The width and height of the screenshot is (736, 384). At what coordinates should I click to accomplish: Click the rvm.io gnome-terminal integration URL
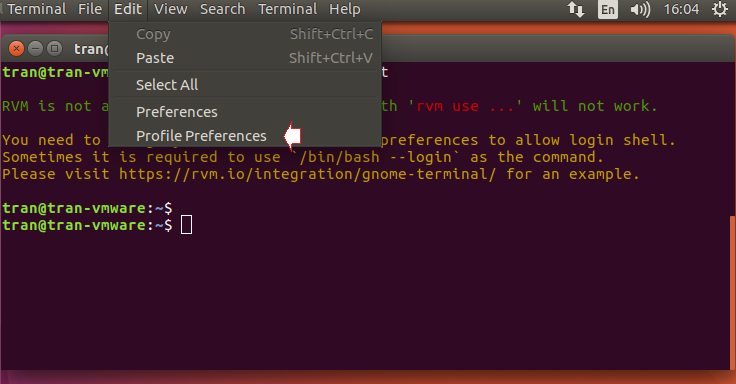point(307,174)
